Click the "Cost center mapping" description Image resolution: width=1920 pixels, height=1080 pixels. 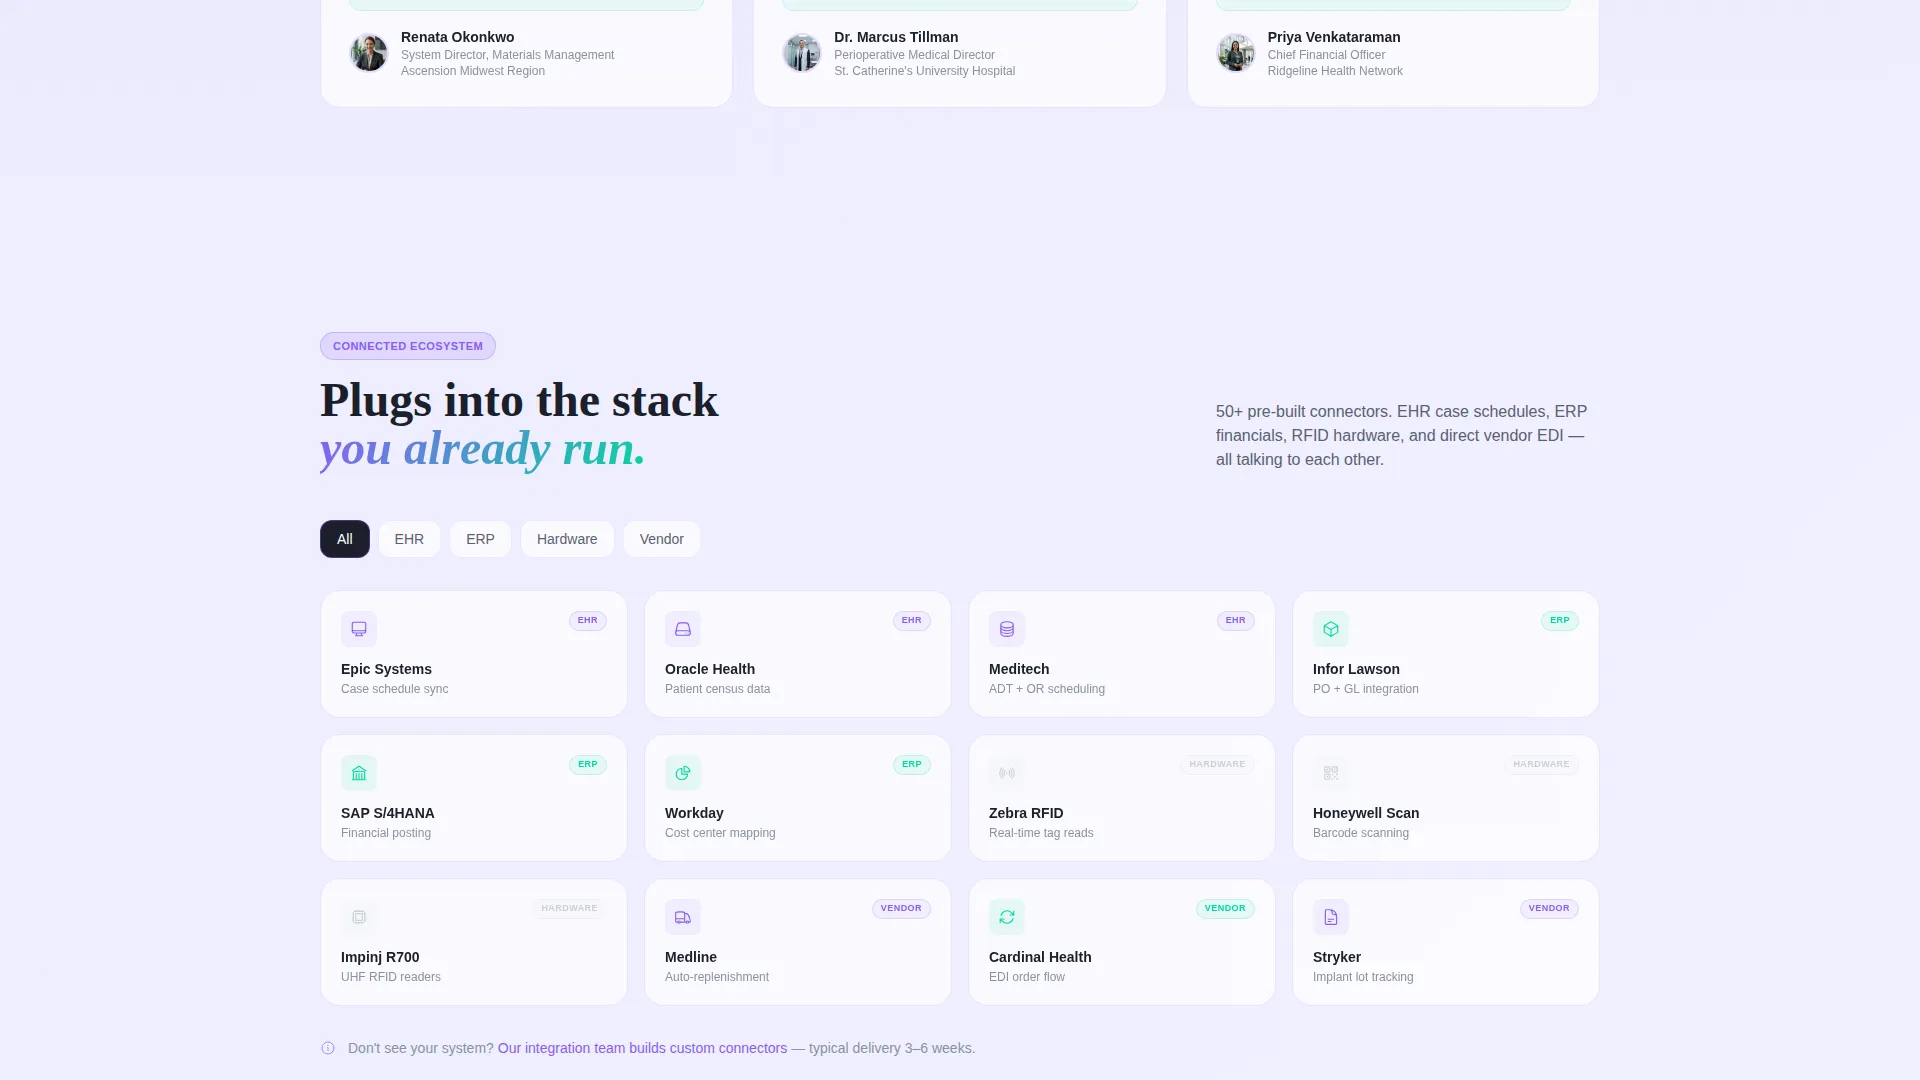point(720,833)
